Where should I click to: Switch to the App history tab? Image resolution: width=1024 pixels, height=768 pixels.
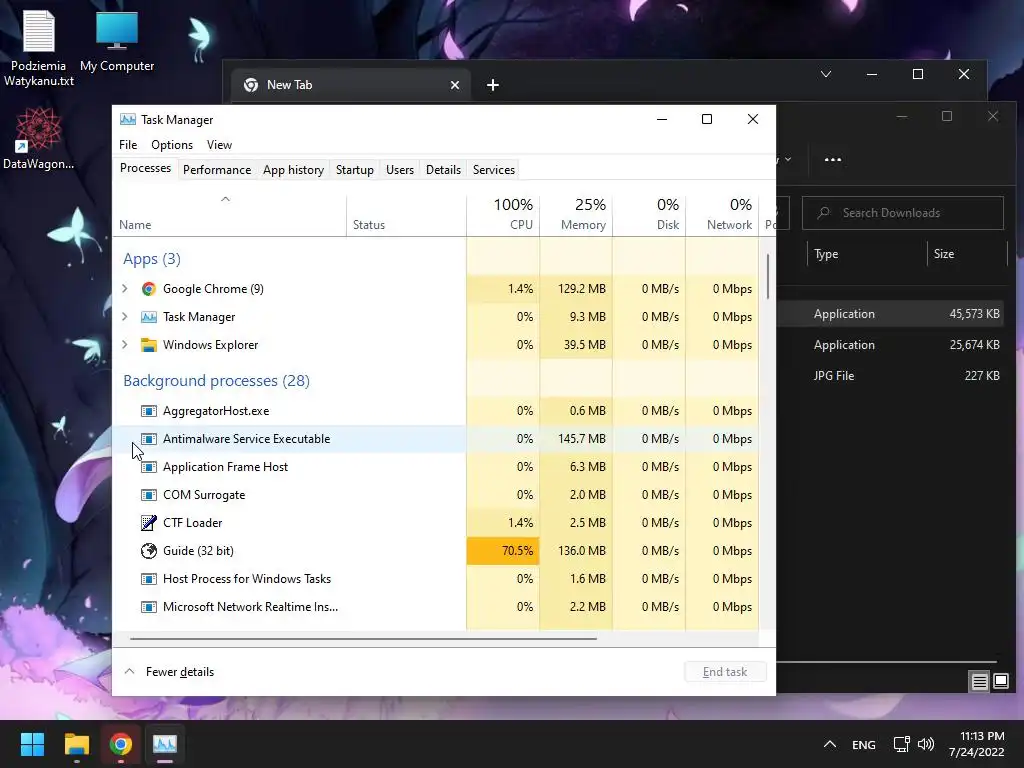[293, 170]
